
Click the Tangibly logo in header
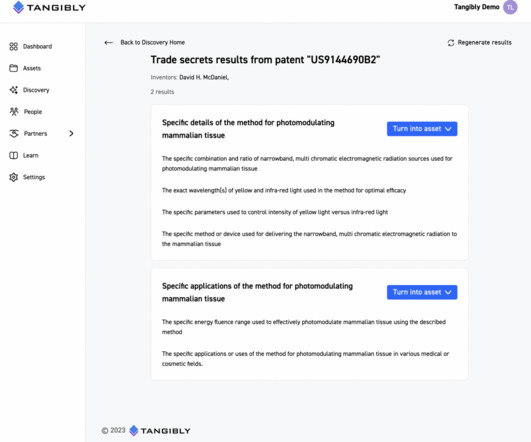49,7
